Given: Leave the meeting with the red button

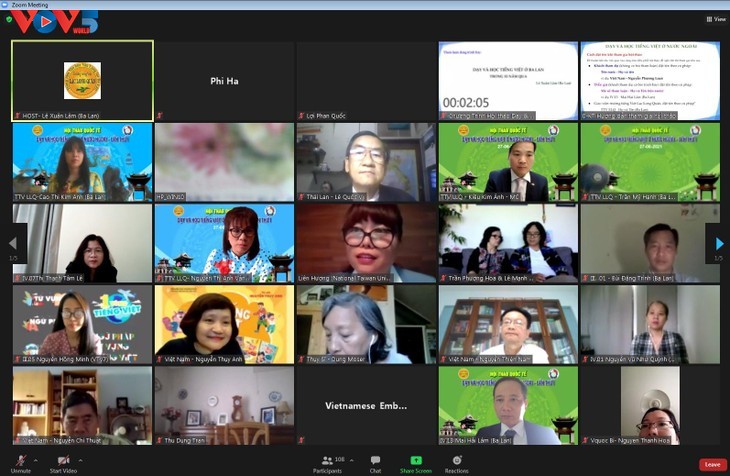Looking at the screenshot, I should click(712, 464).
